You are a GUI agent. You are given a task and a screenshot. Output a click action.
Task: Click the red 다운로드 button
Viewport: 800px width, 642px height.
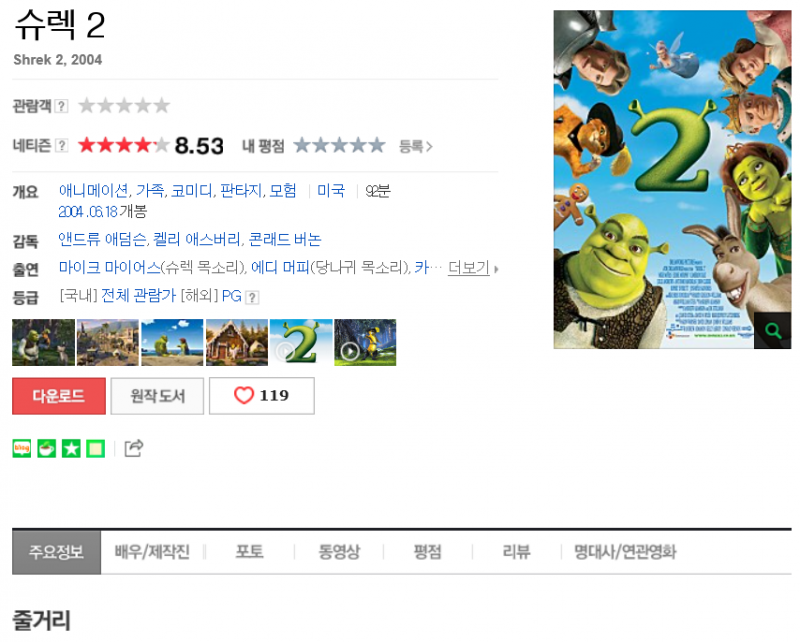(x=59, y=396)
